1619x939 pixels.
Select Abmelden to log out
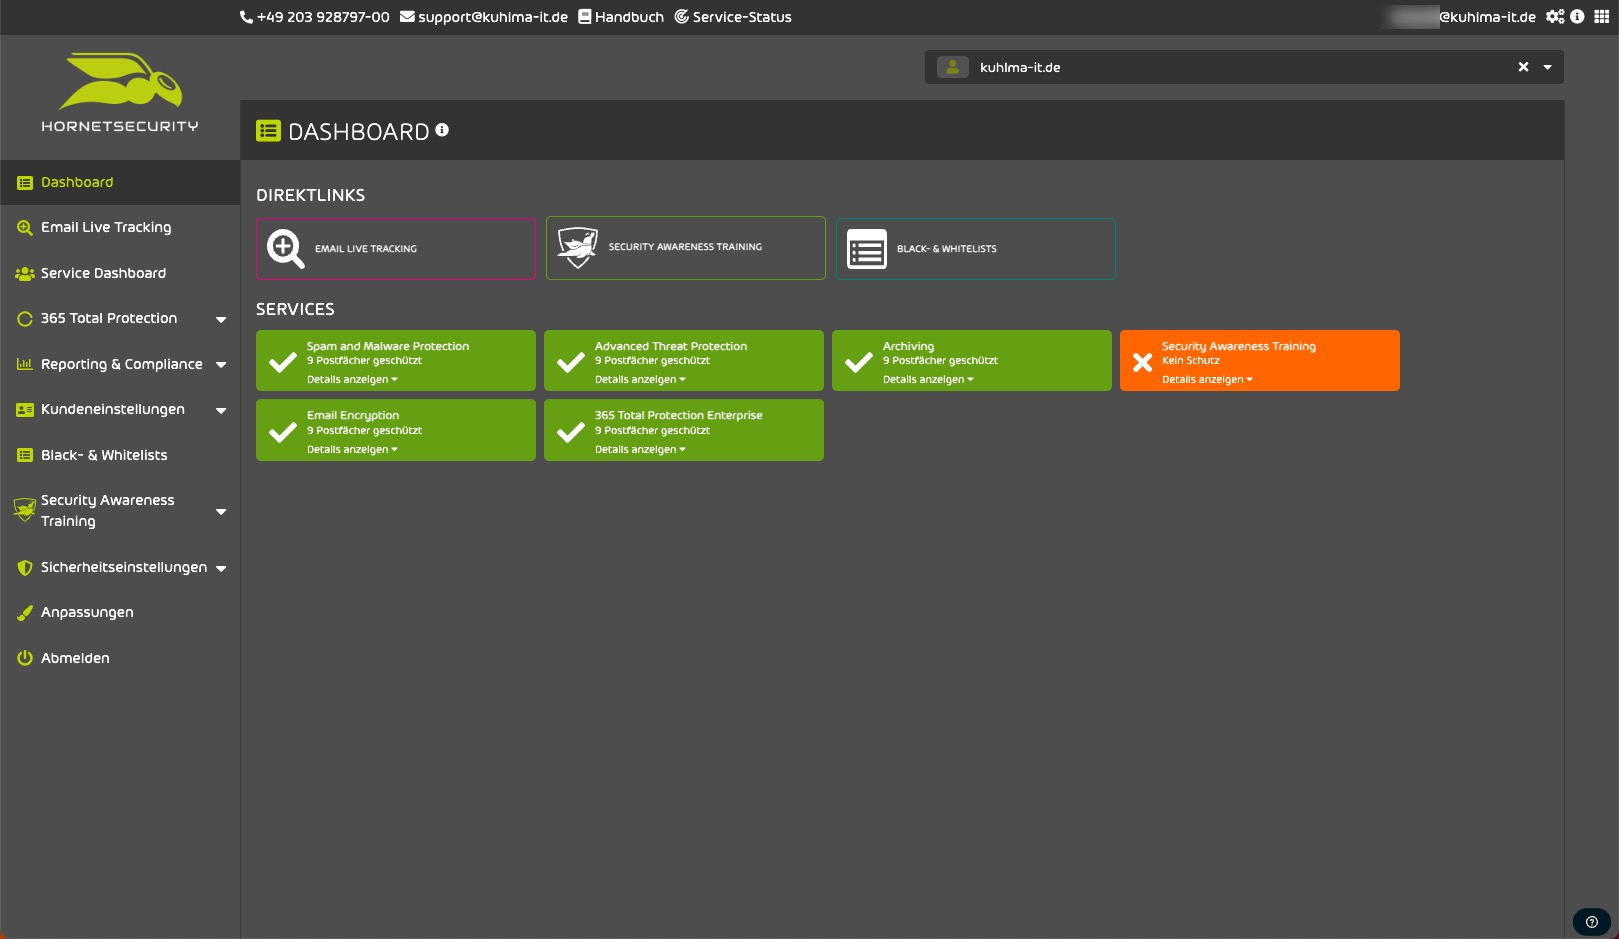click(120, 659)
